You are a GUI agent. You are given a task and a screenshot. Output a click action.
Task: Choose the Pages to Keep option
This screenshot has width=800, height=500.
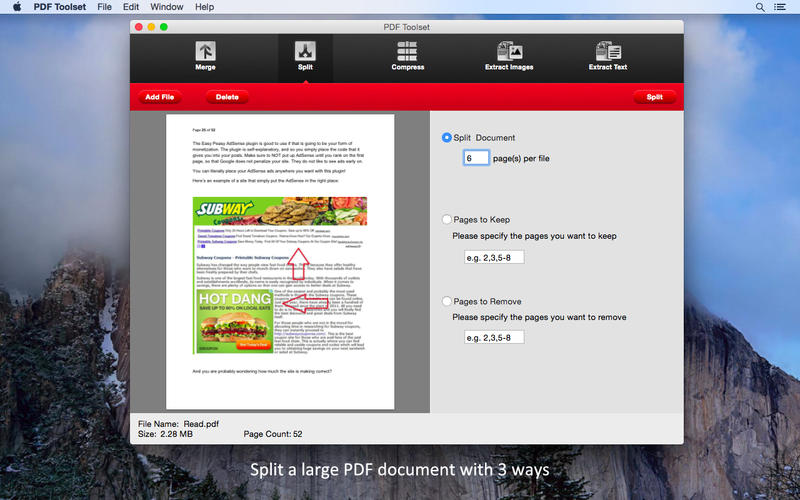point(446,219)
